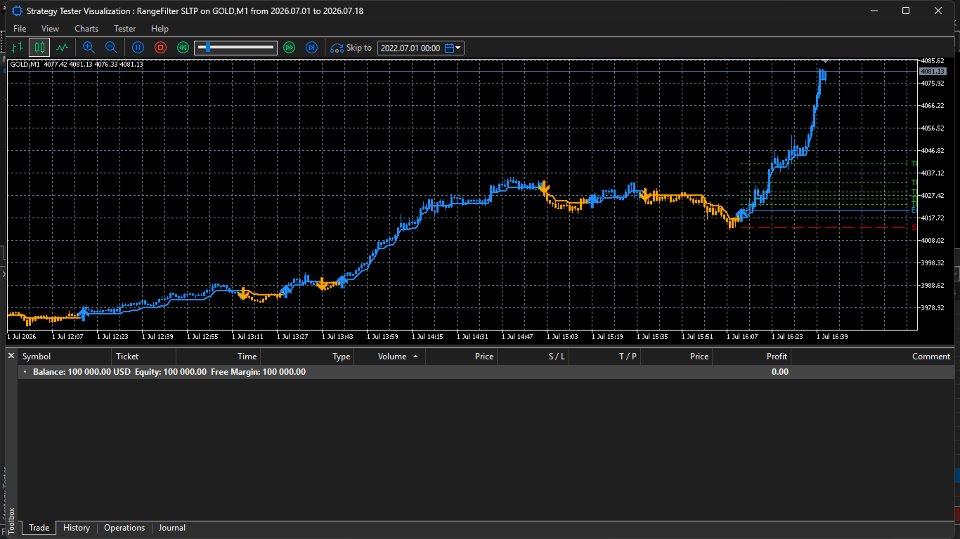Sort by the Volume column header

pos(389,356)
